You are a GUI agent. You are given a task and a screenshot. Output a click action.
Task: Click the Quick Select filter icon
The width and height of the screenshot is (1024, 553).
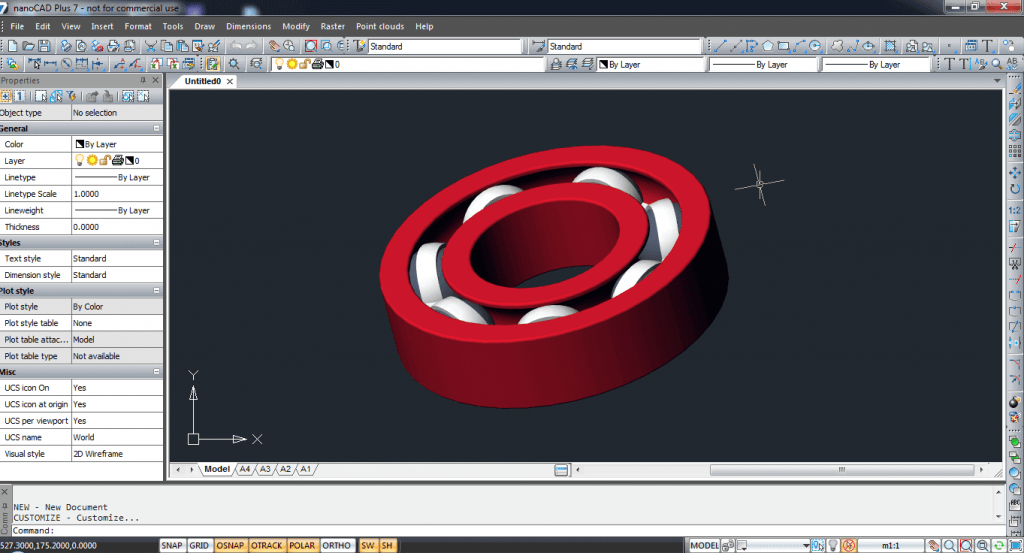tap(72, 96)
